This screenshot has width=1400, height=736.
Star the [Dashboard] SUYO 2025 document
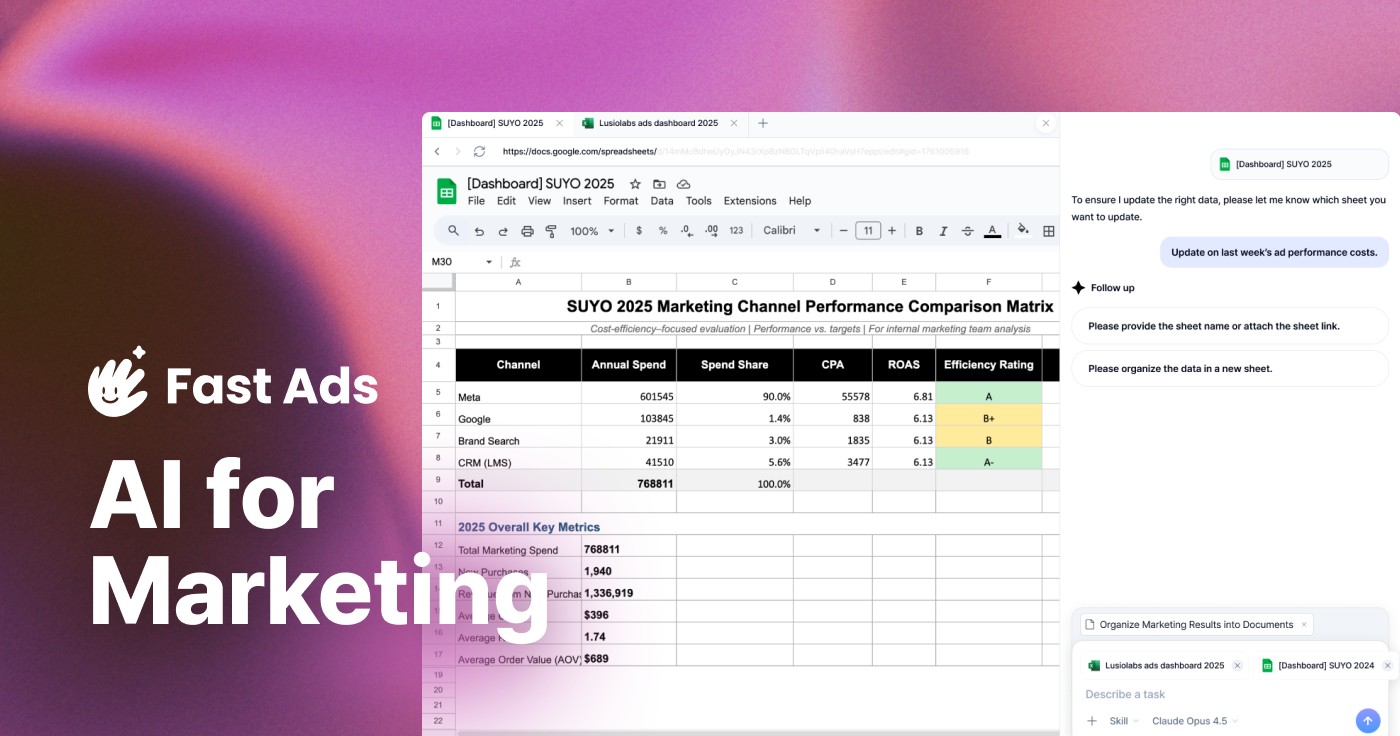pyautogui.click(x=635, y=184)
